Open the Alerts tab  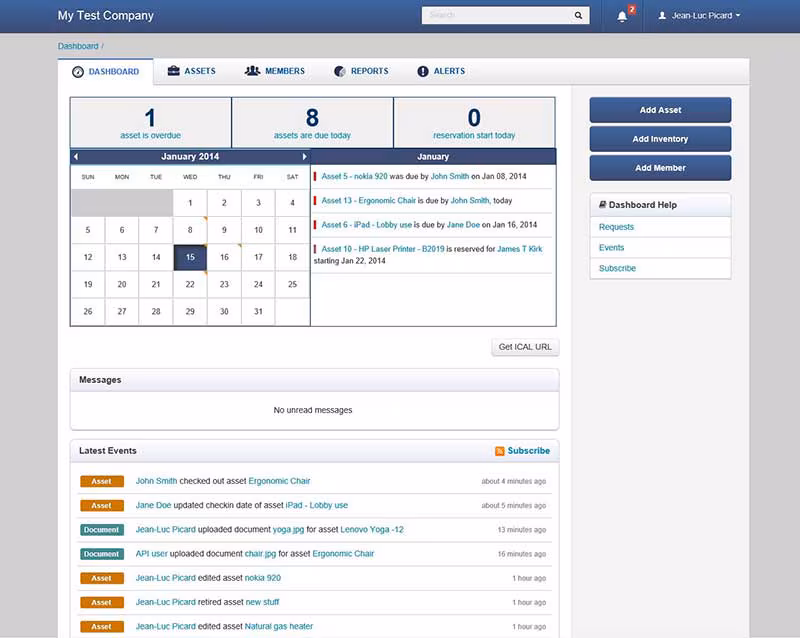click(x=441, y=71)
